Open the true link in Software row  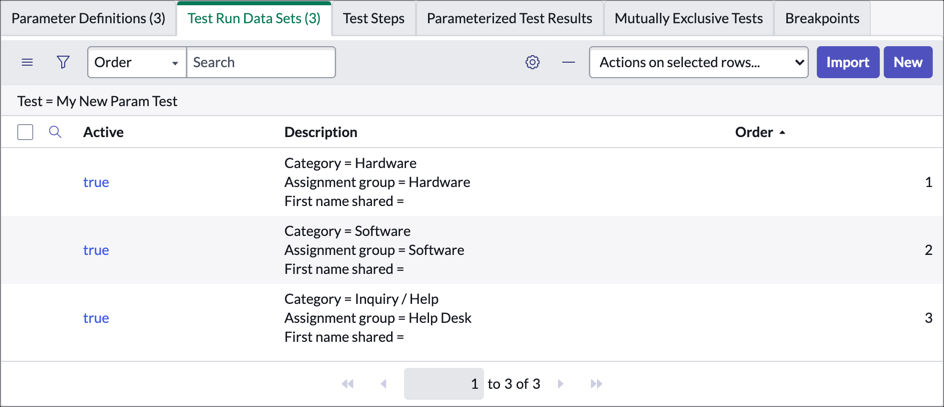click(x=96, y=250)
